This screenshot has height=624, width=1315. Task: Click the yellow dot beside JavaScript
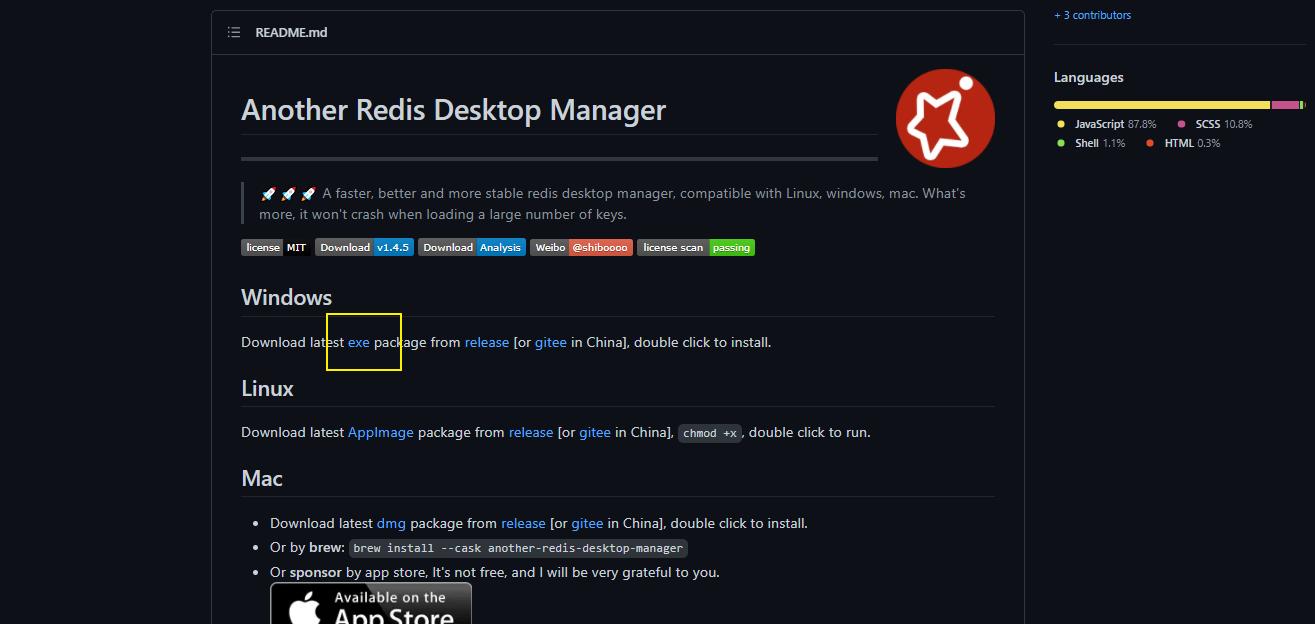1061,124
